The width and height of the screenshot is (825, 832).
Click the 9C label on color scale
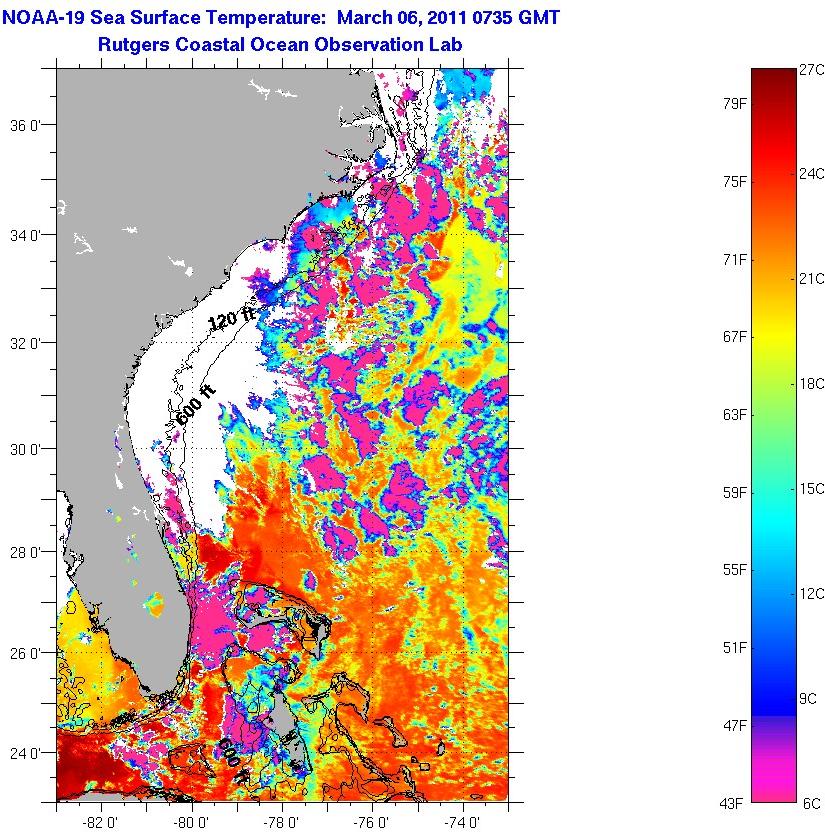tap(808, 698)
